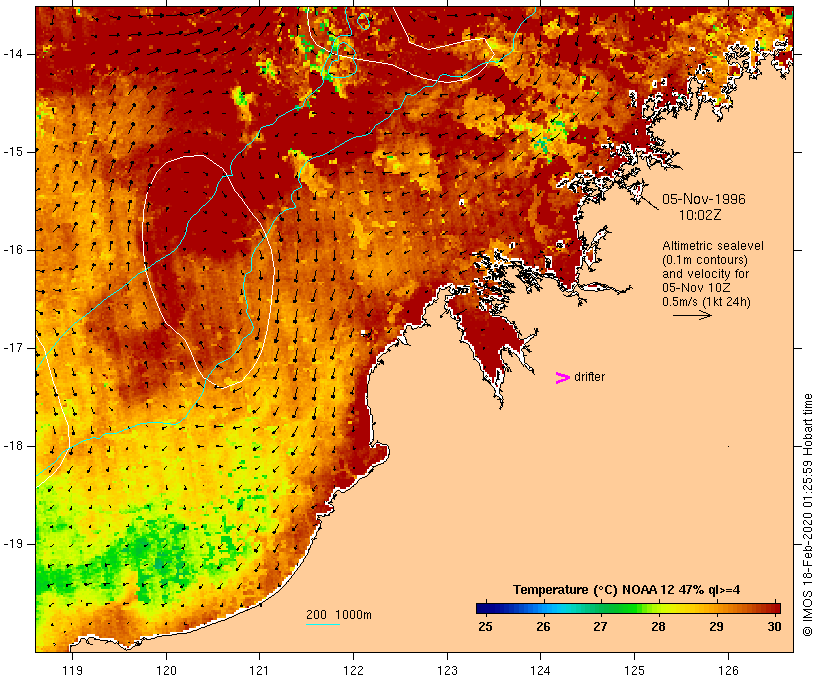Click the 'and velocity for' legend line

pos(705,274)
